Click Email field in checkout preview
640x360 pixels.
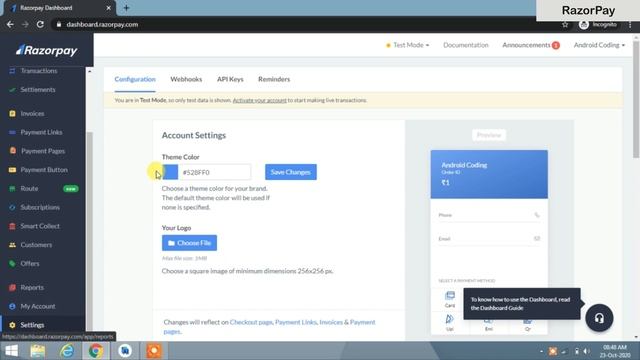tap(489, 239)
